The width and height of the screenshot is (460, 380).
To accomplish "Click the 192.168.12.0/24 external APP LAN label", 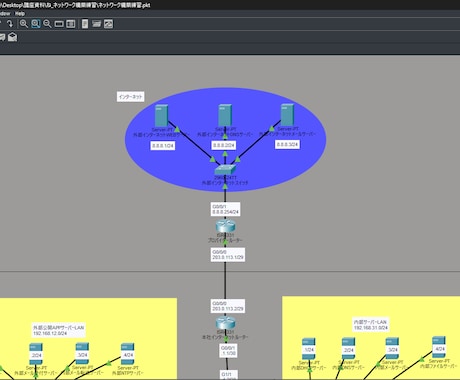I will pos(58,330).
